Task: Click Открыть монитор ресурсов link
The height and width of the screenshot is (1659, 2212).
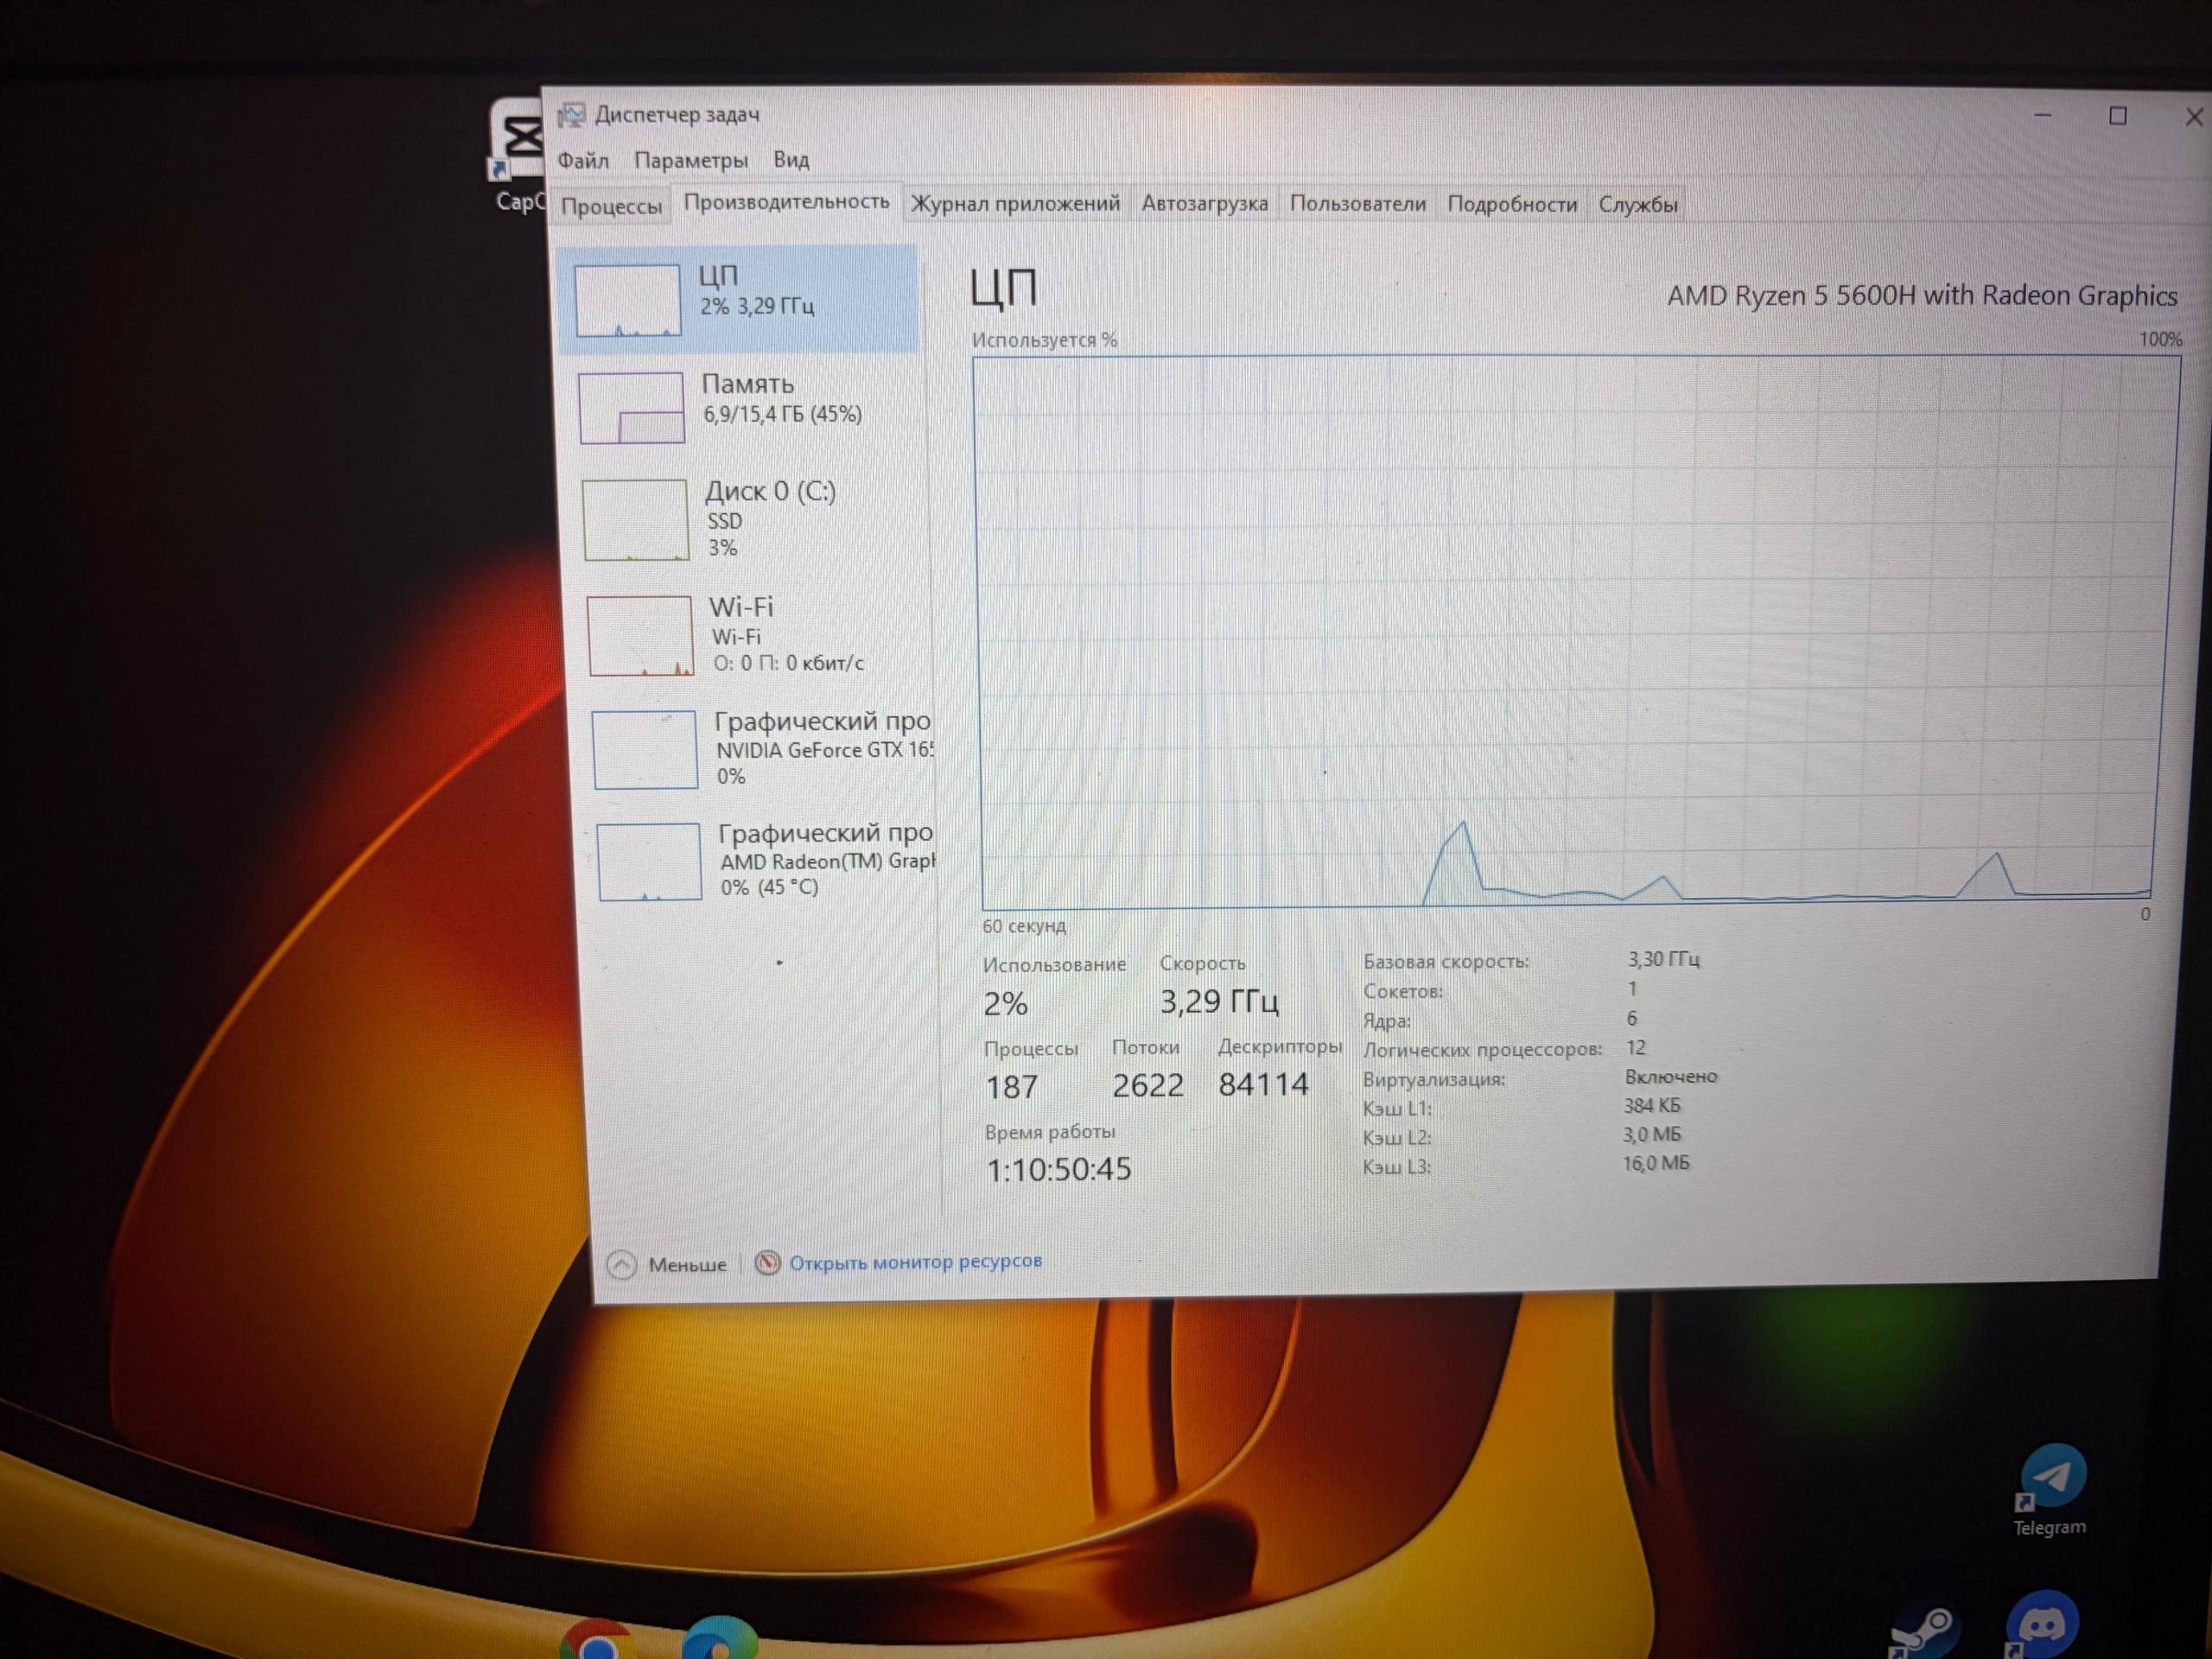Action: 915,1262
